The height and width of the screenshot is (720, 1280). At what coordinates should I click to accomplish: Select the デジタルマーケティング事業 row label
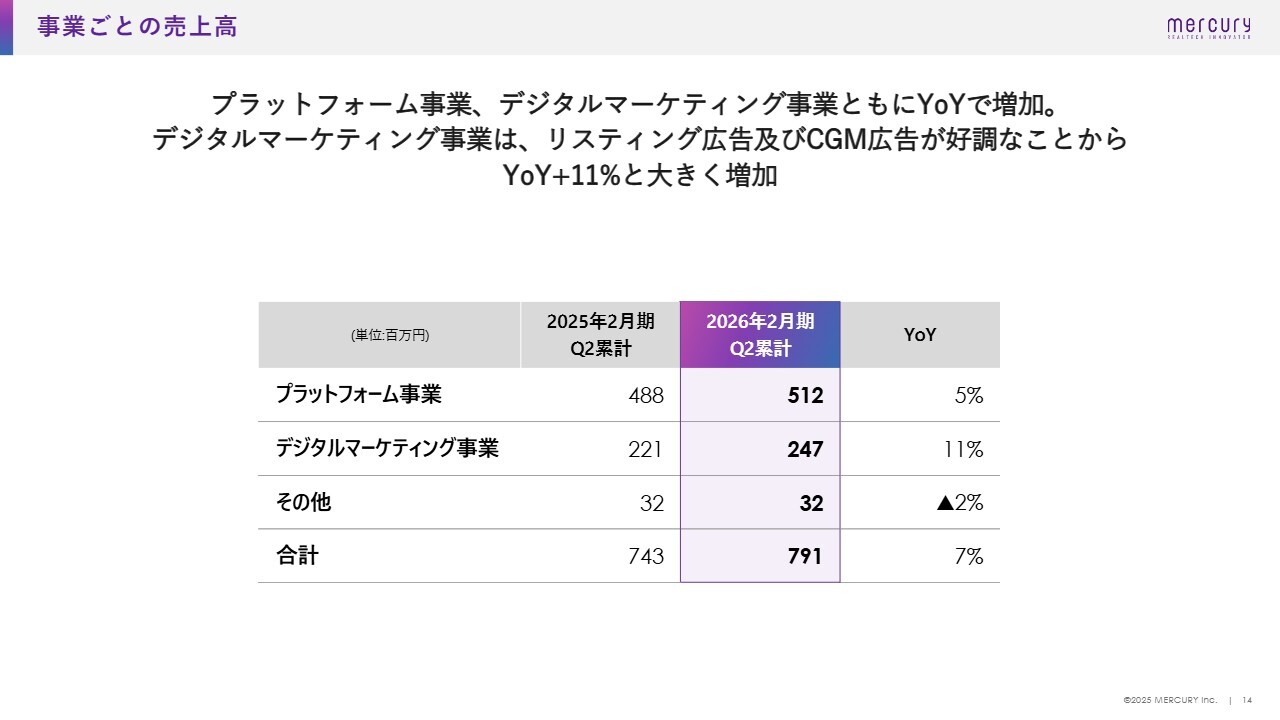tap(387, 449)
